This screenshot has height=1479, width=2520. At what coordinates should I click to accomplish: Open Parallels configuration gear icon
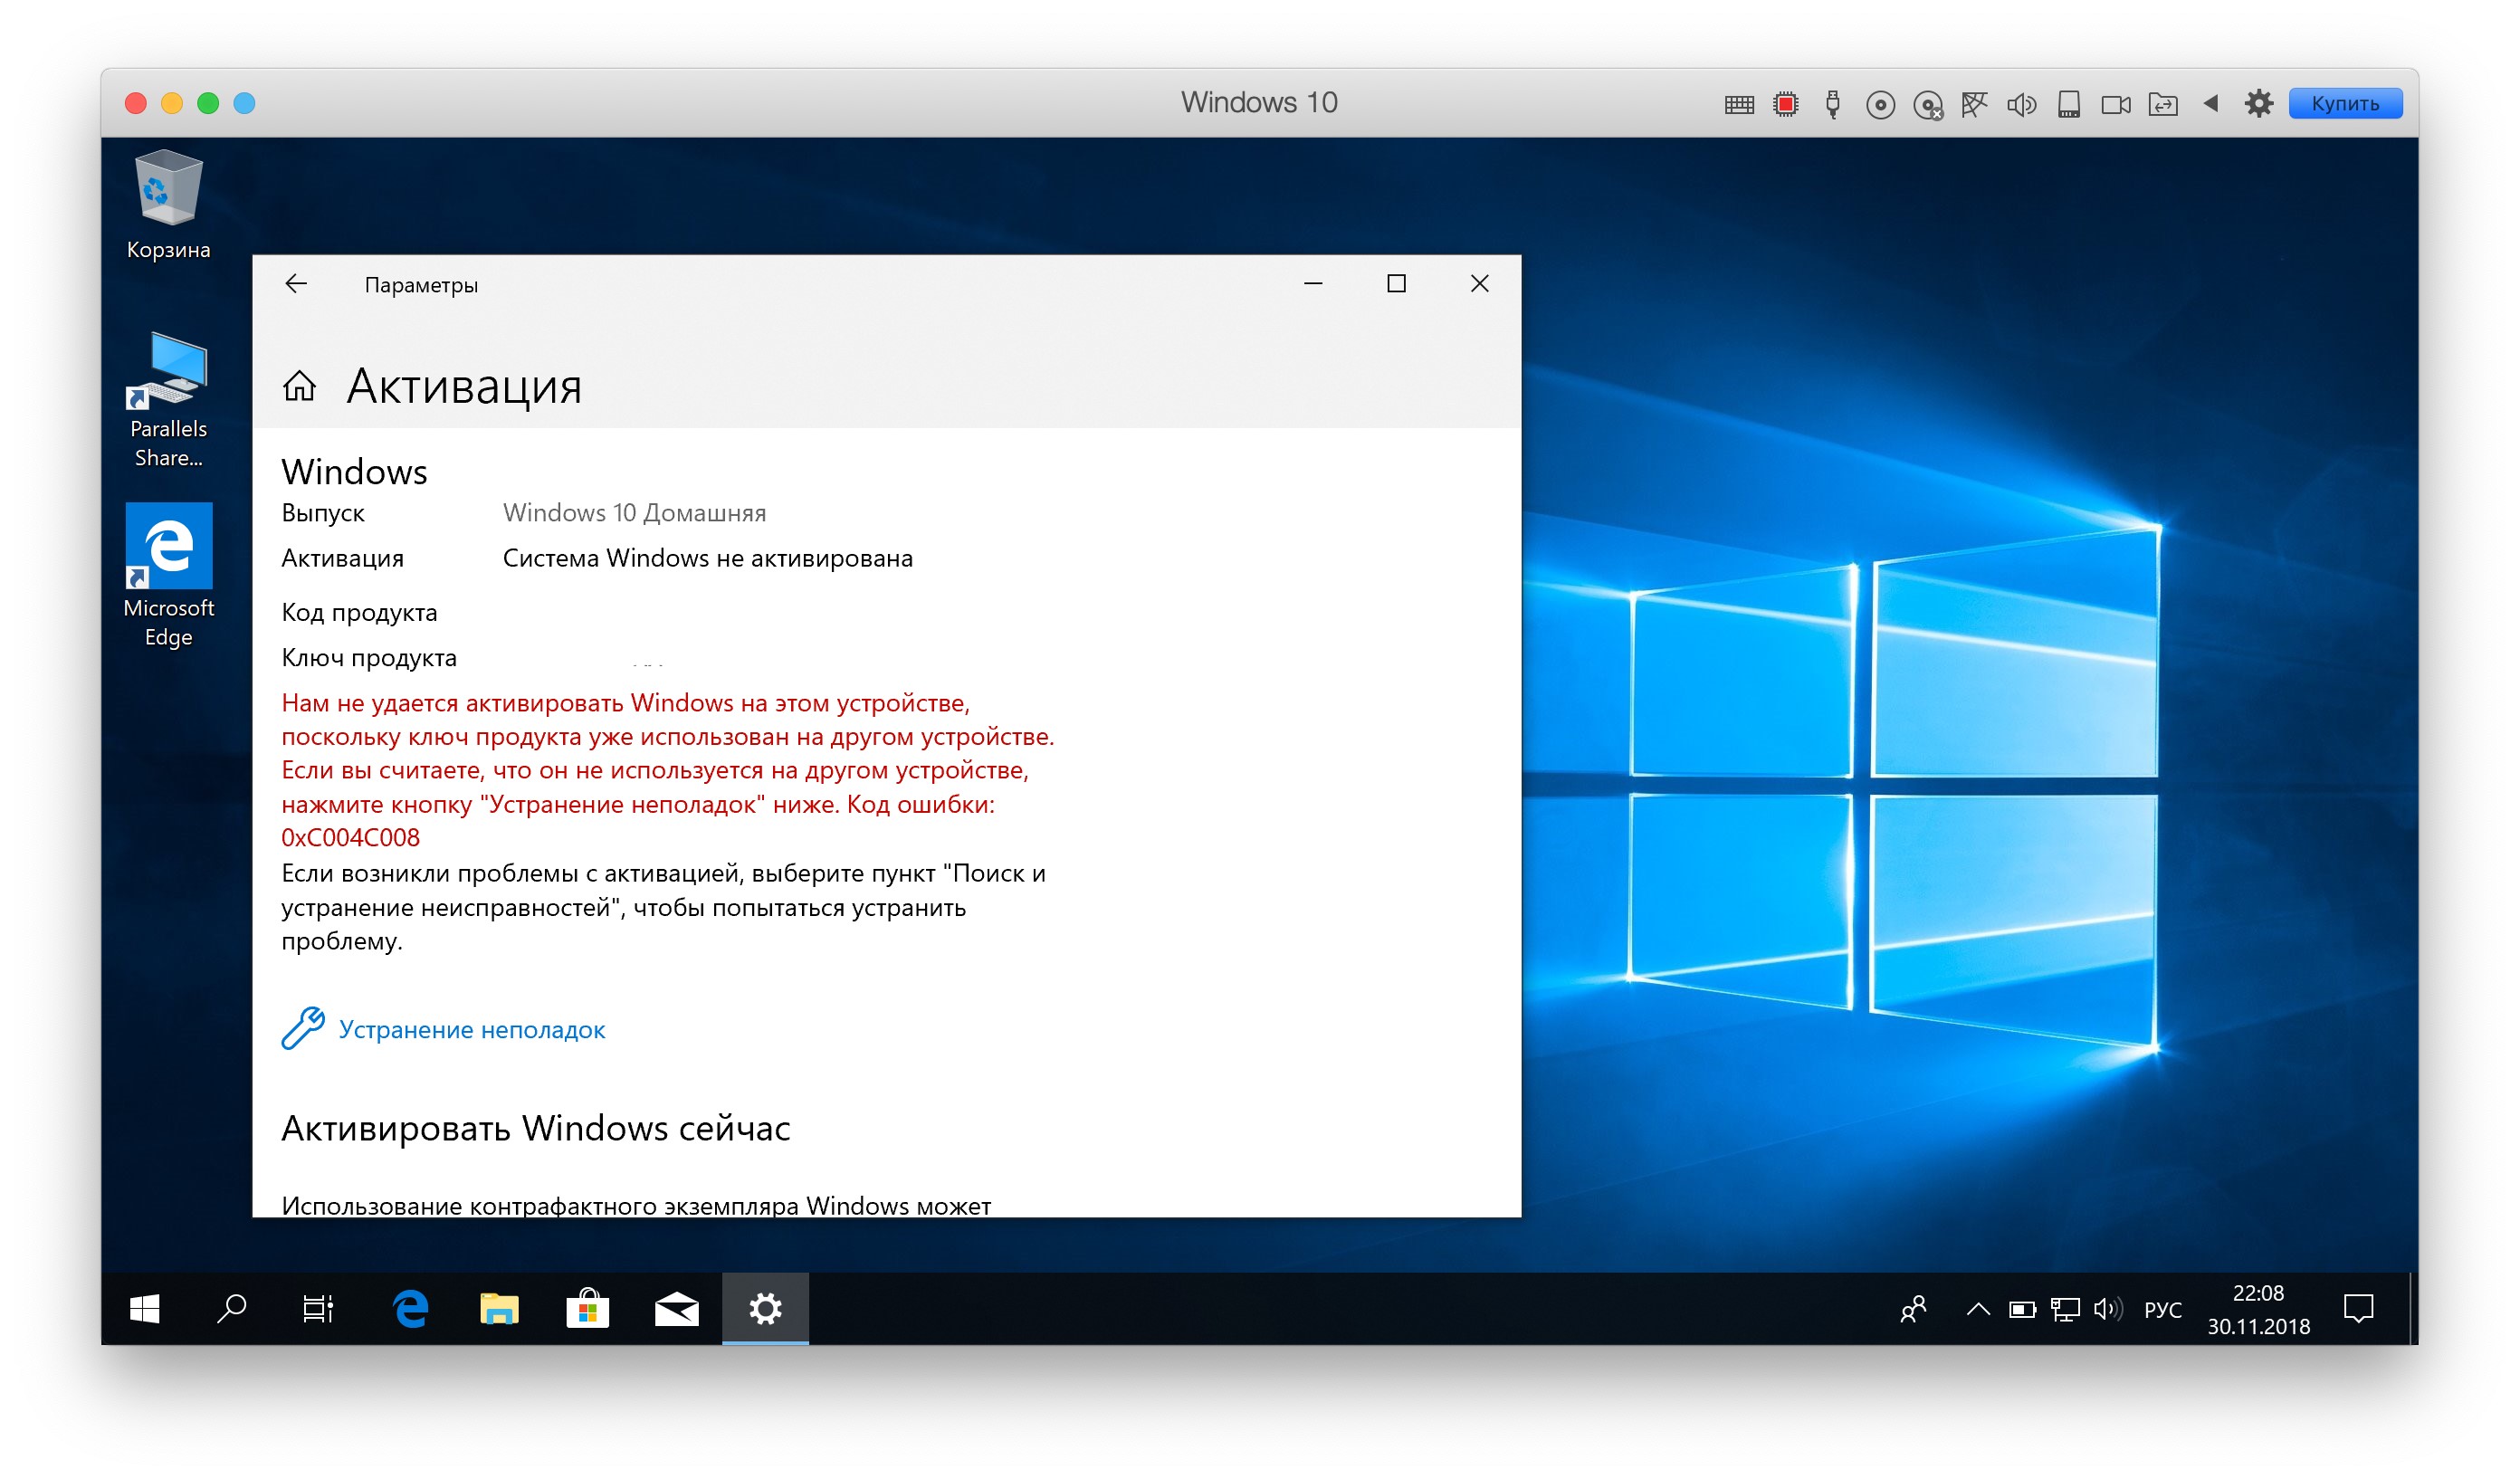(x=2258, y=103)
